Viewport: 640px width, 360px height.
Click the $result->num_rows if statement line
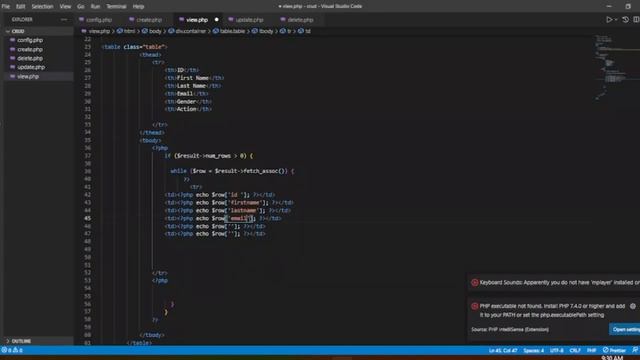click(209, 156)
